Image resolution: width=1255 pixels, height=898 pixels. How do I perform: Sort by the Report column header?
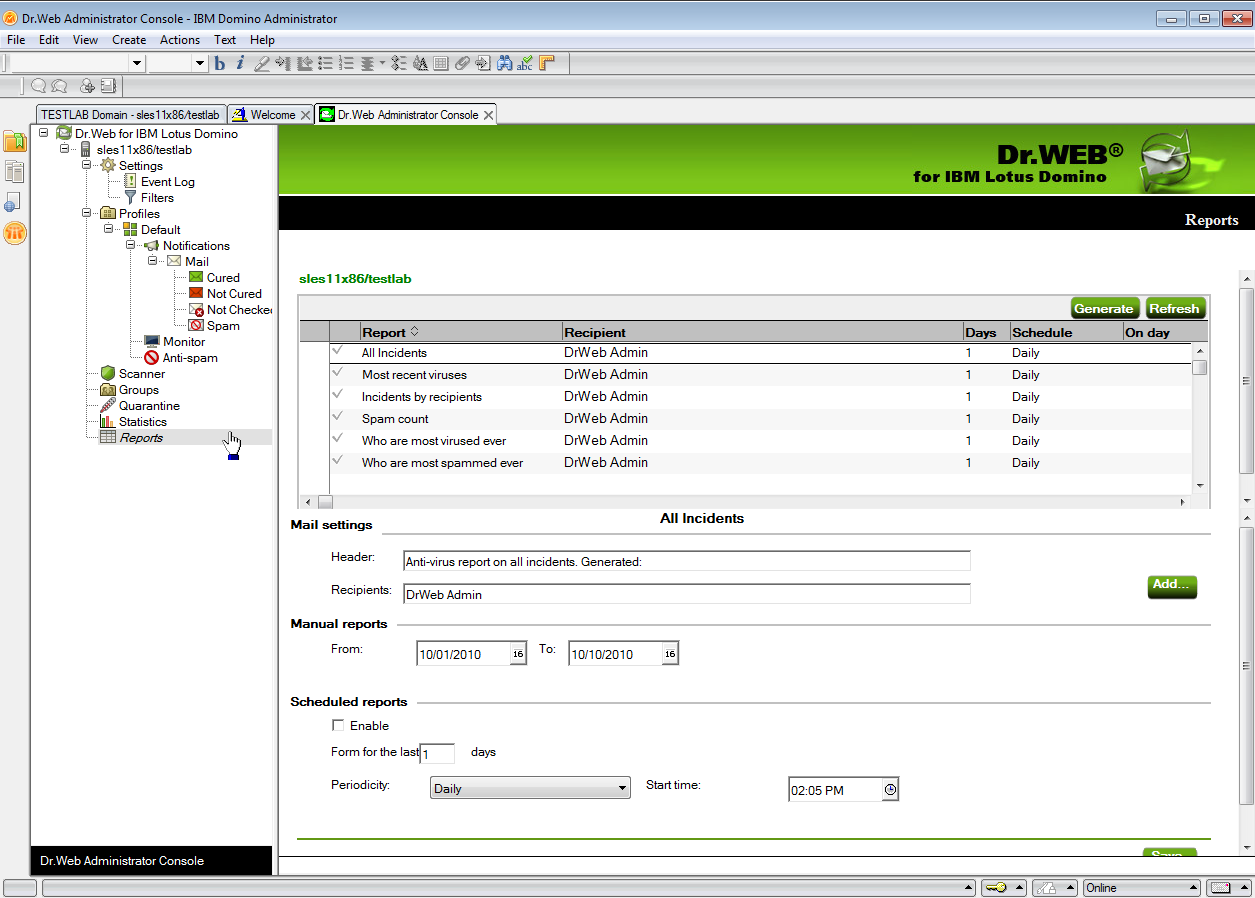pos(461,332)
